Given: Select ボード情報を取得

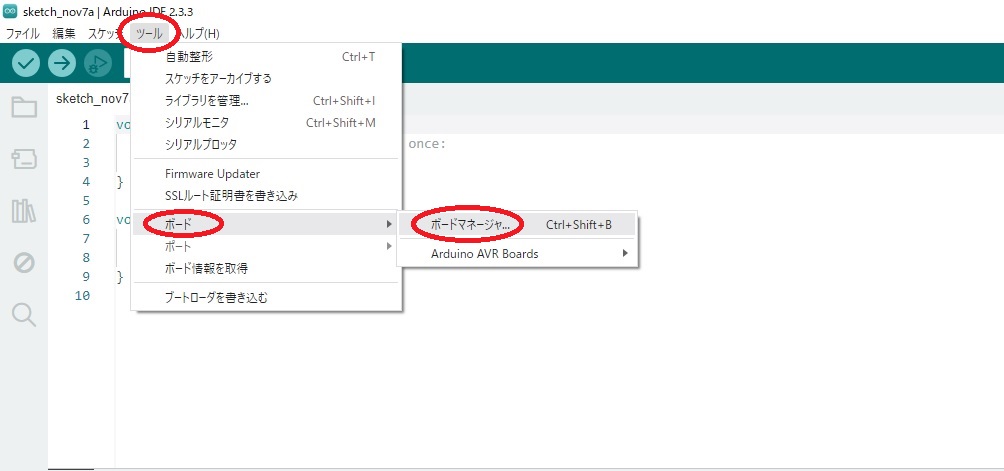Looking at the screenshot, I should pos(266,268).
